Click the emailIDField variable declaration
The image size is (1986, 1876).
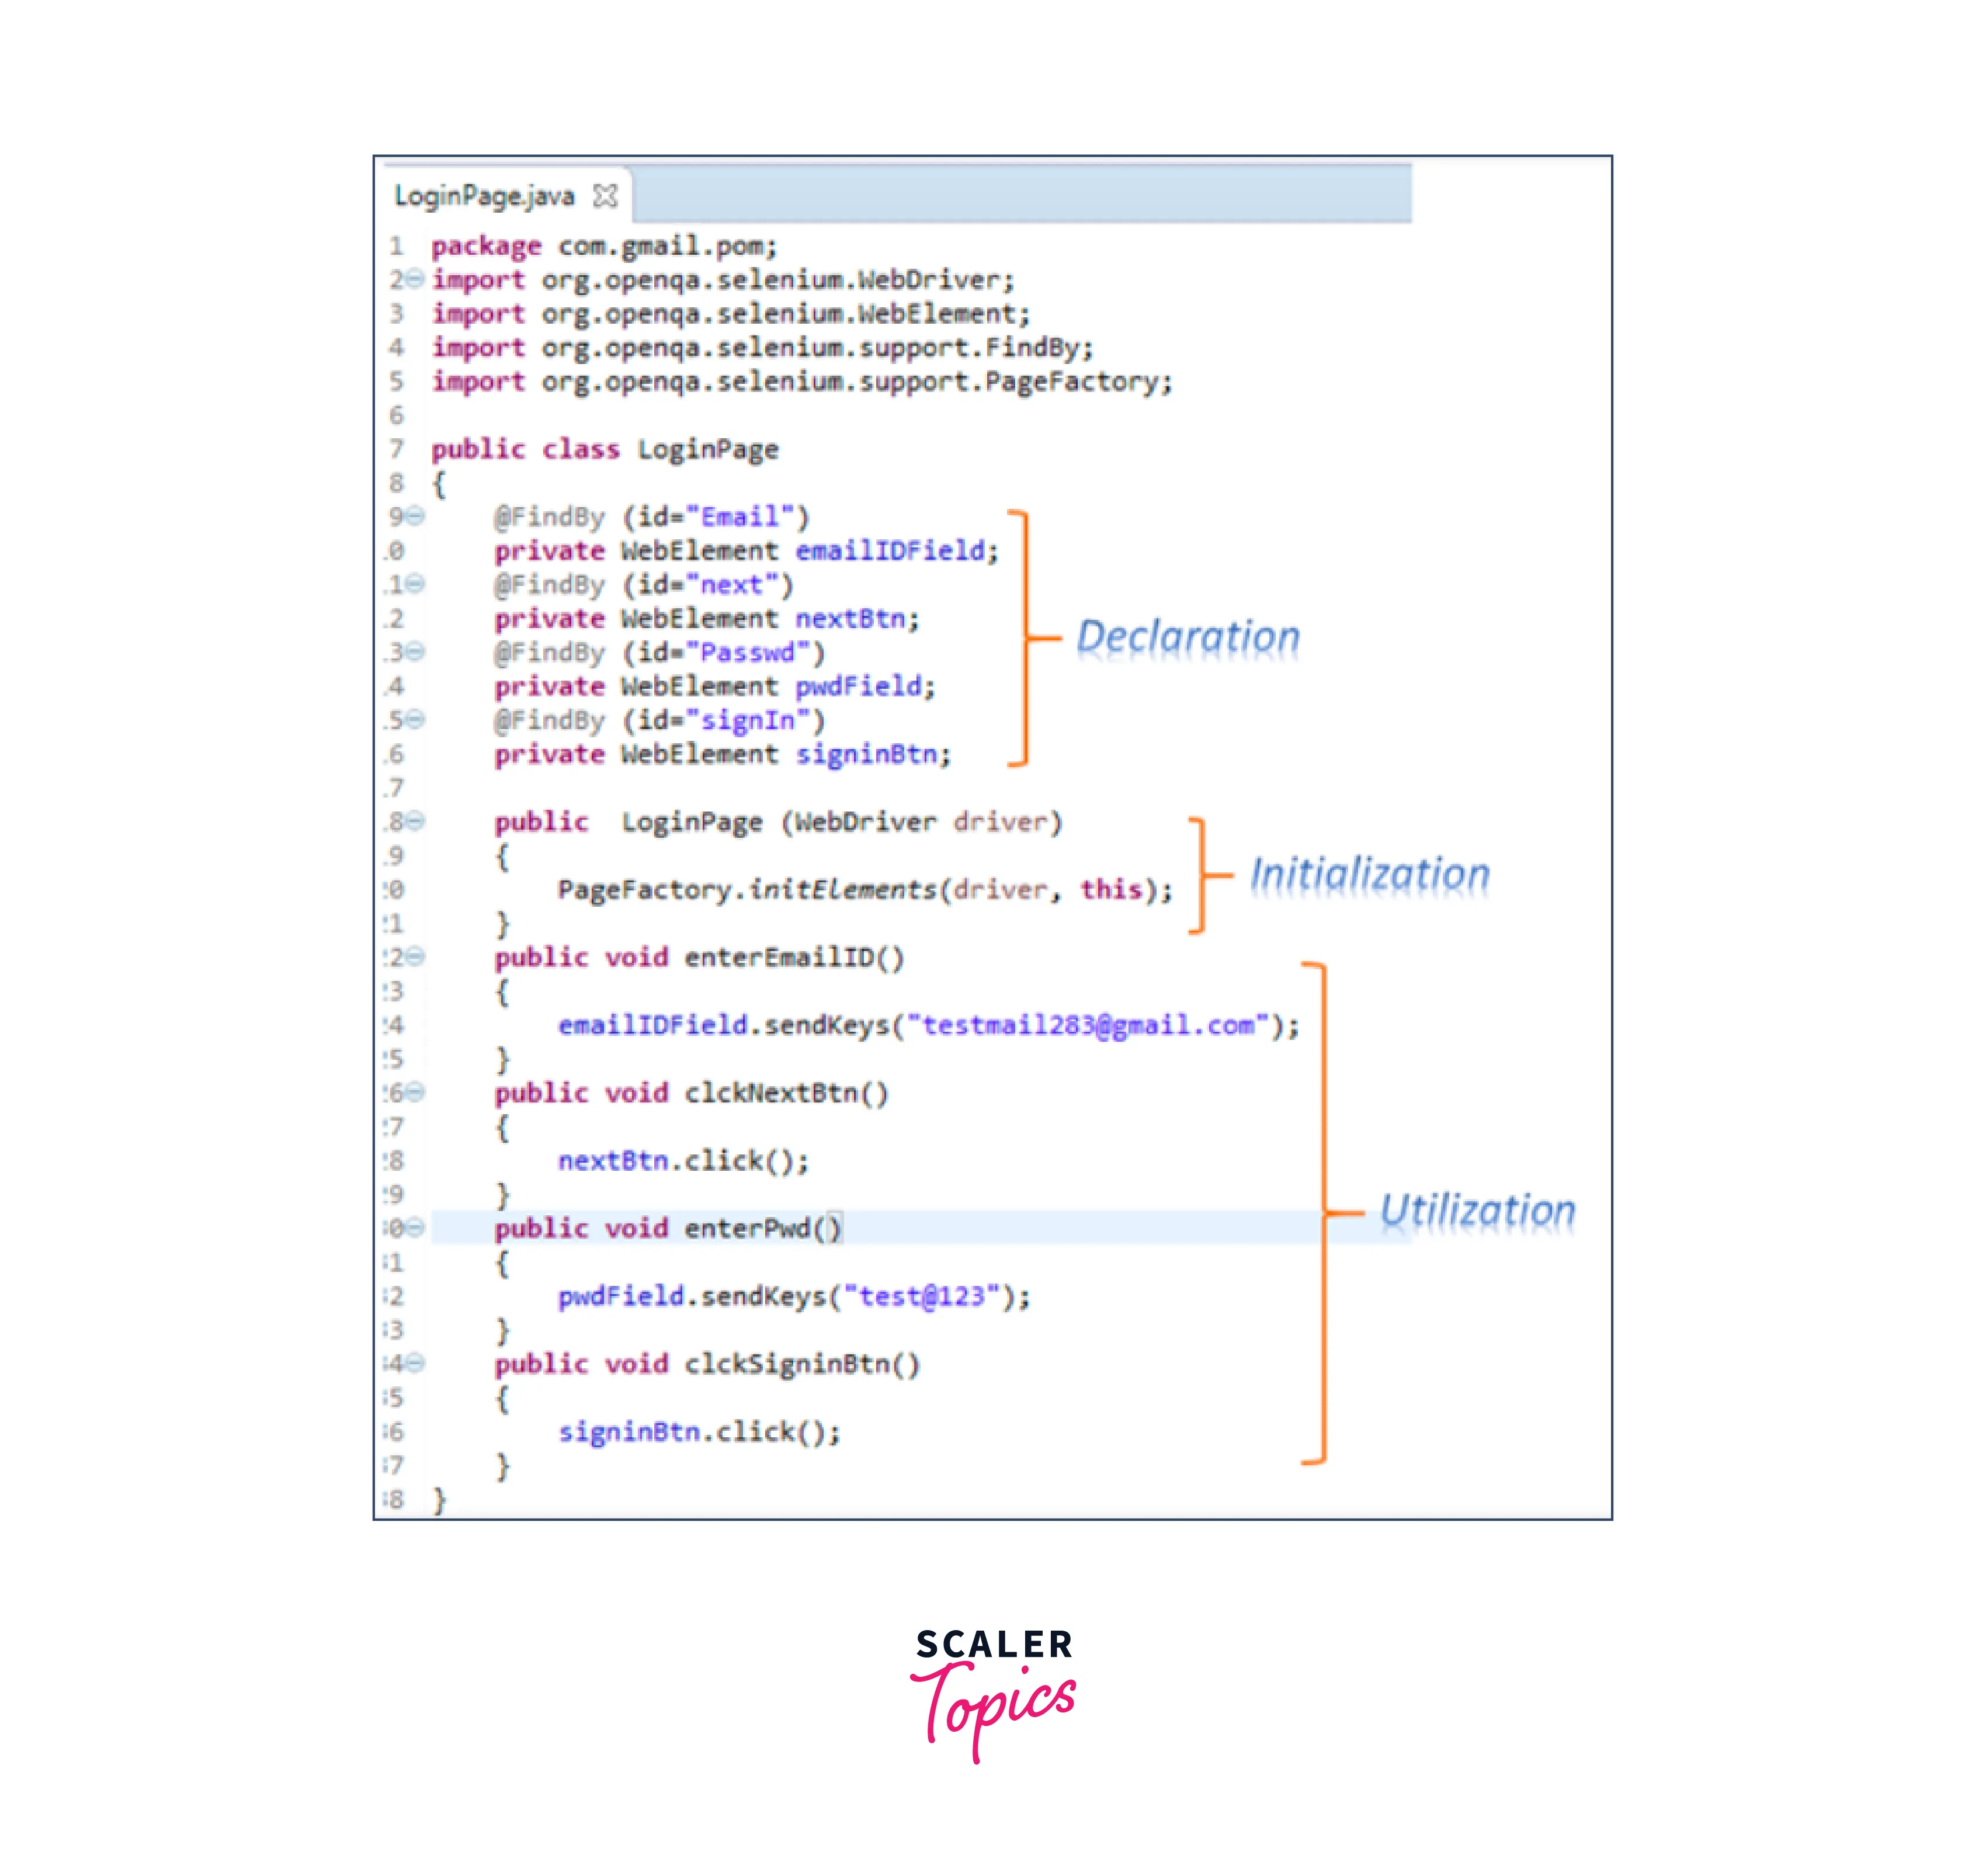pos(890,551)
